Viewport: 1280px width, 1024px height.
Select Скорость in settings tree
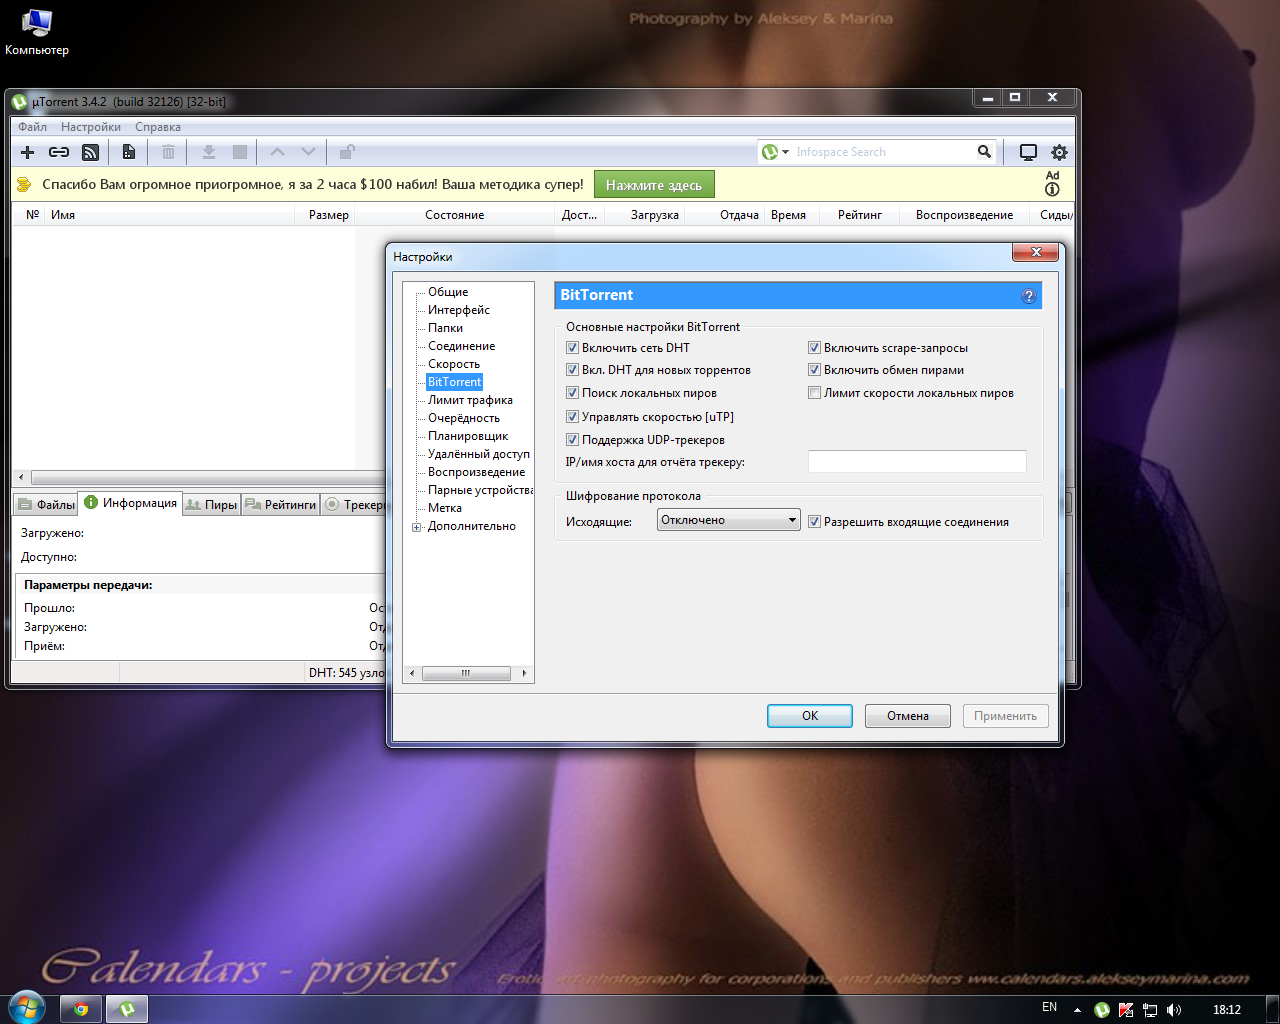(x=454, y=364)
